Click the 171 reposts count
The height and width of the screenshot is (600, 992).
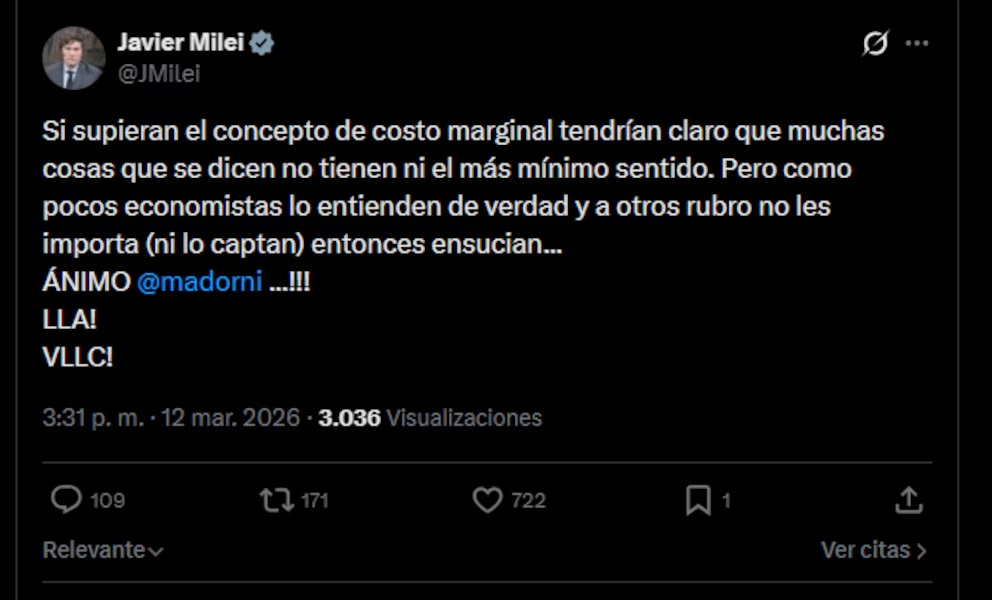pos(314,501)
